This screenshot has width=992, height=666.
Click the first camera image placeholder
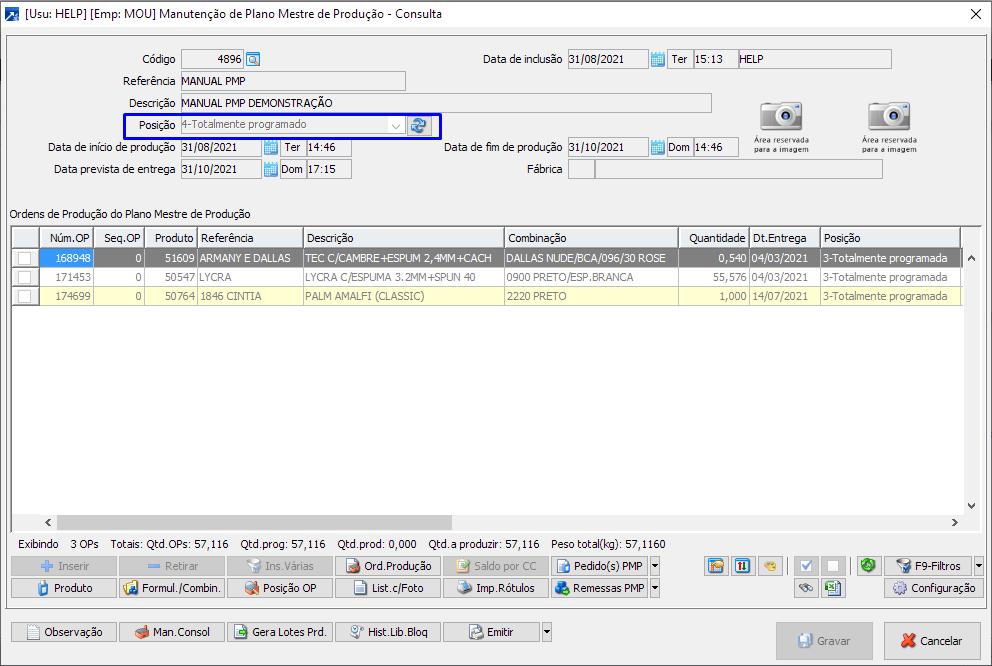[x=781, y=127]
